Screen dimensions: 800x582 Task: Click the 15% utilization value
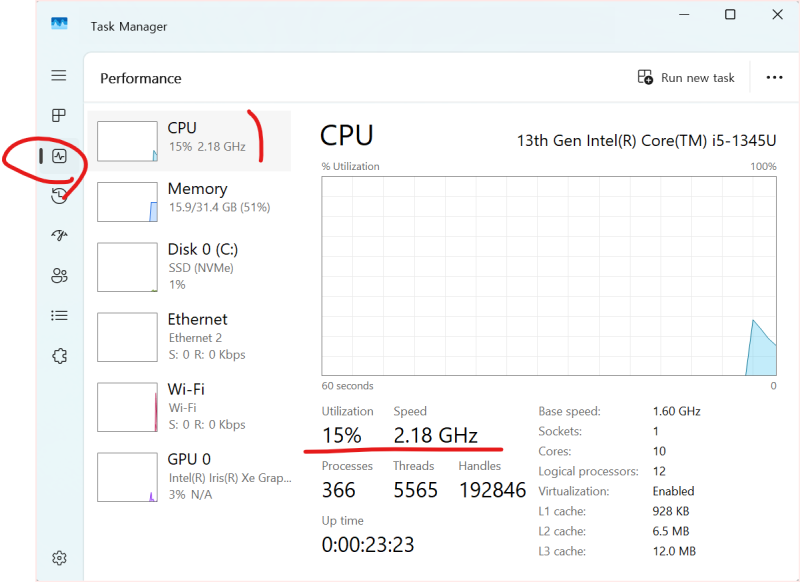(341, 436)
